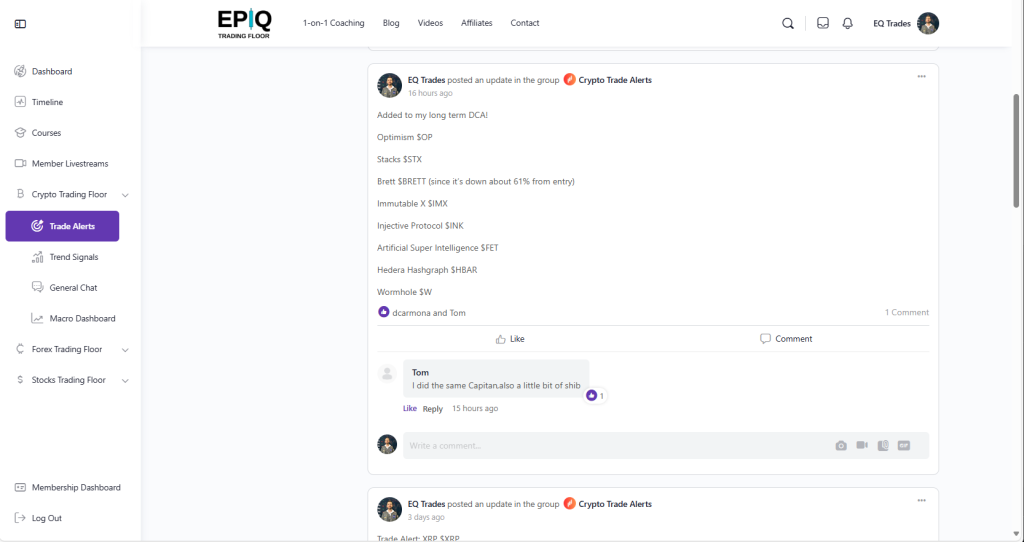View who liked: dcarmona and Tom
Viewport: 1024px width, 542px height.
click(429, 313)
